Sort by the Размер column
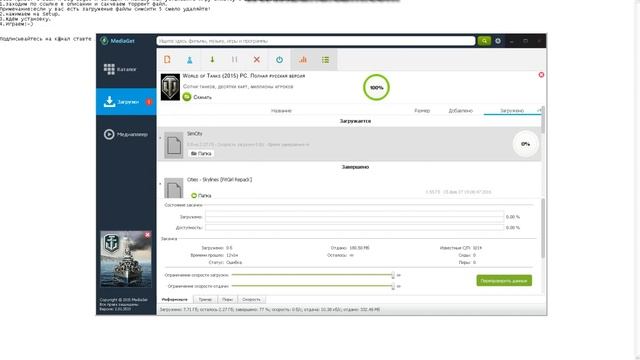This screenshot has height=360, width=640. 422,111
